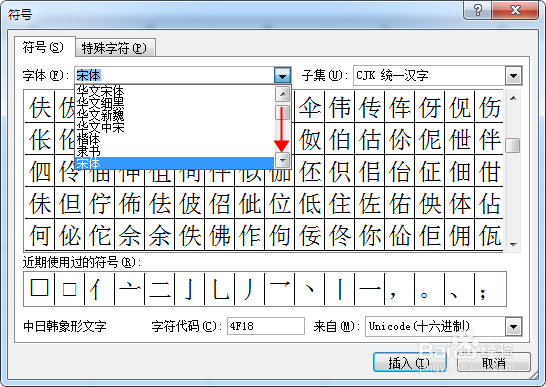This screenshot has height=387, width=546.
Task: Pick the 二 recent symbol
Action: [159, 289]
